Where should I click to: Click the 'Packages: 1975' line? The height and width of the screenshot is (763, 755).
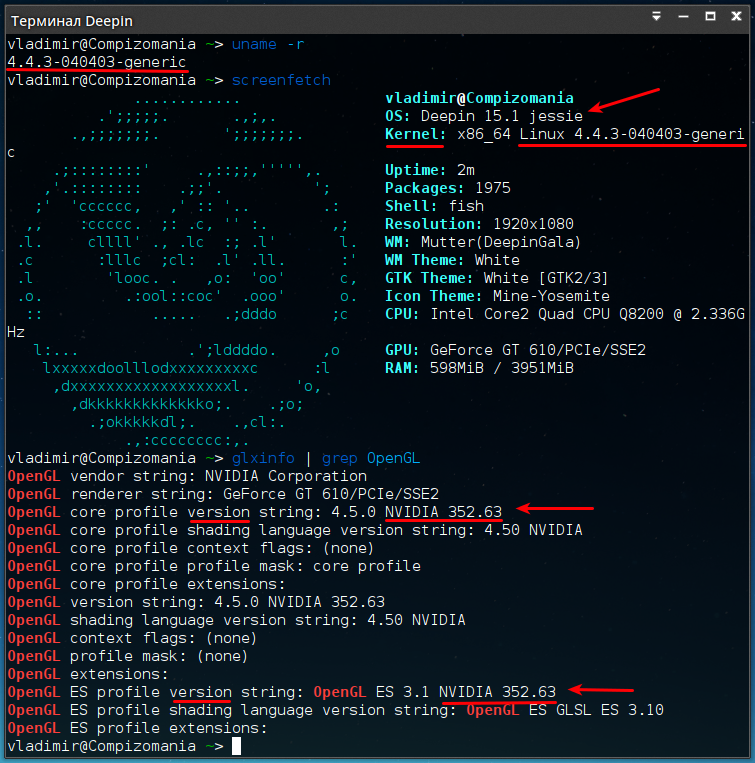pos(448,188)
